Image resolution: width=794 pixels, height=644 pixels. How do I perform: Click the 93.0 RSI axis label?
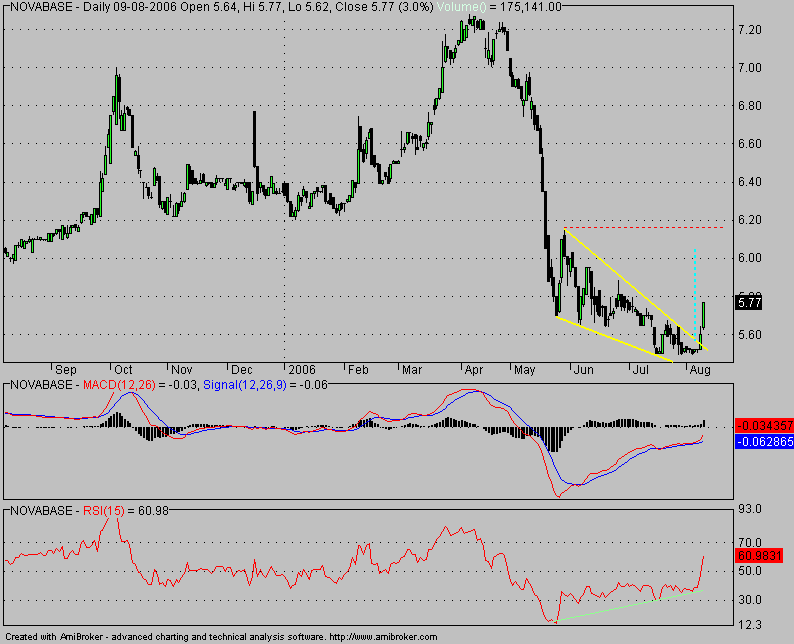(750, 509)
